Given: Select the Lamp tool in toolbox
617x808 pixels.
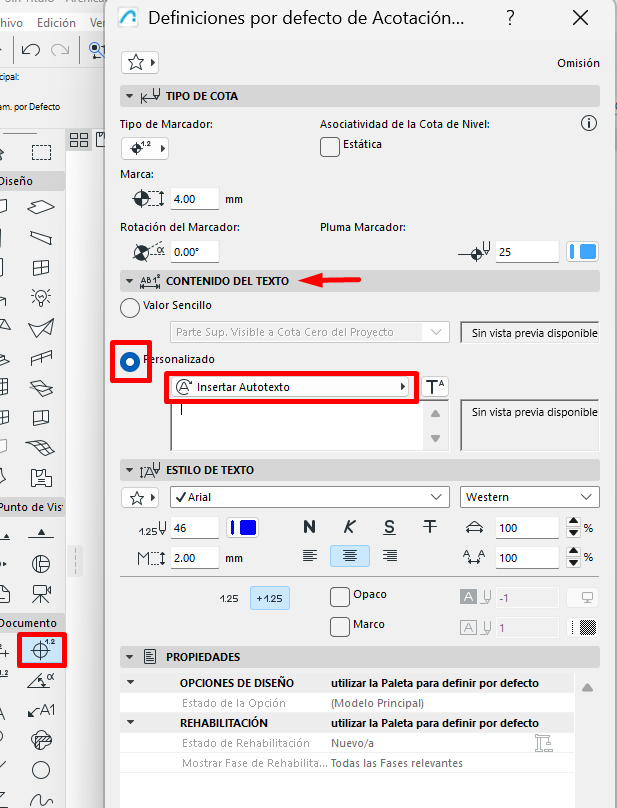Looking at the screenshot, I should click(41, 296).
